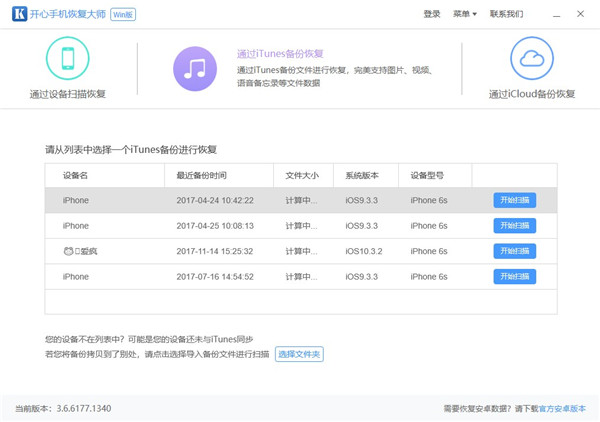Click the emoji icon in third device name
Image resolution: width=600 pixels, height=422 pixels.
[x=69, y=251]
